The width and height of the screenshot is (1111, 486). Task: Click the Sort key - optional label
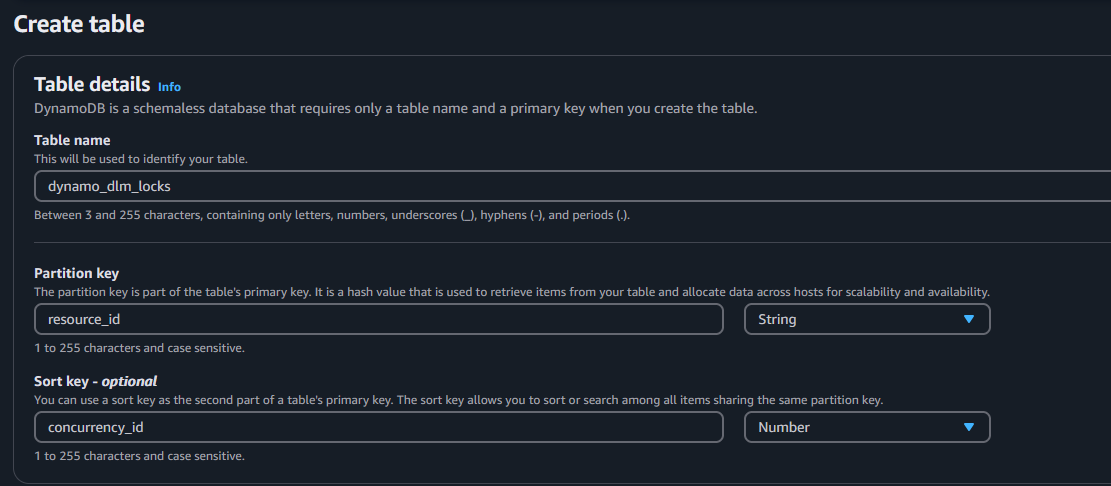coord(96,381)
